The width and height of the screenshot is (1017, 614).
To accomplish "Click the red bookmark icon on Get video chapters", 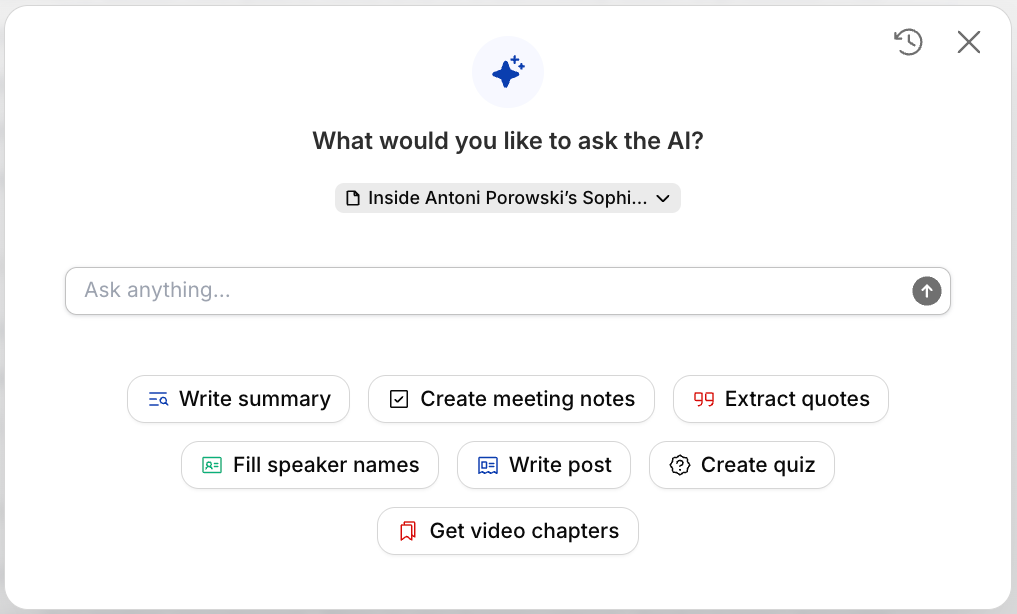I will pyautogui.click(x=406, y=531).
